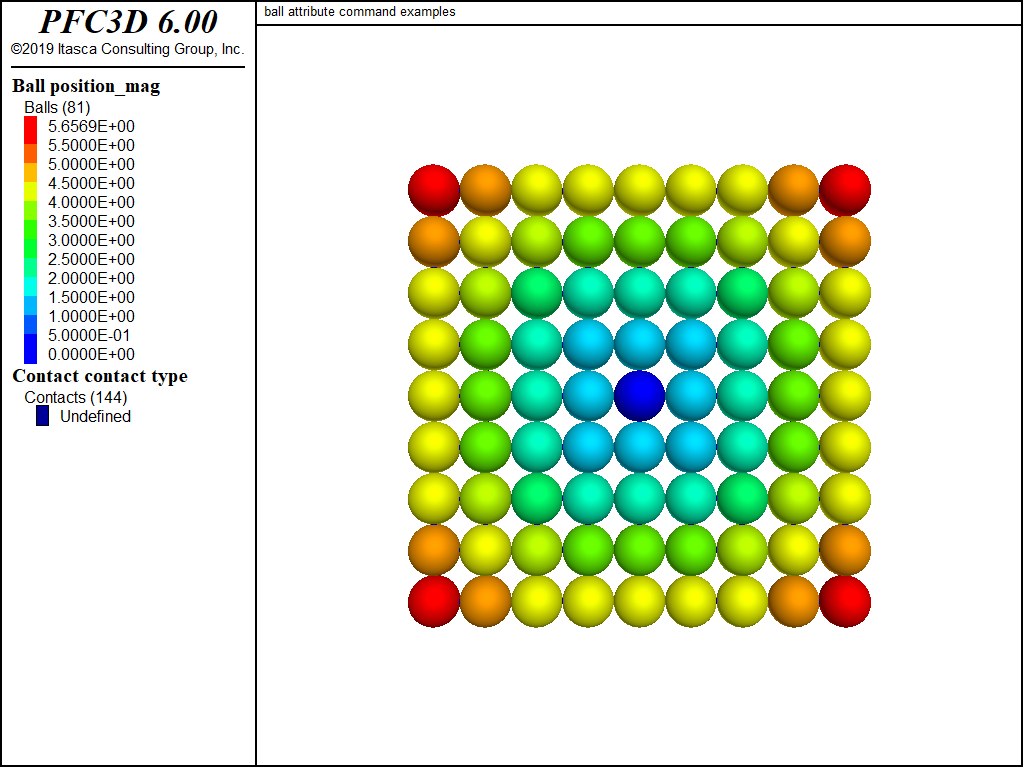Click the PFC3D 6.00 title text
1024x768 pixels.
point(128,22)
